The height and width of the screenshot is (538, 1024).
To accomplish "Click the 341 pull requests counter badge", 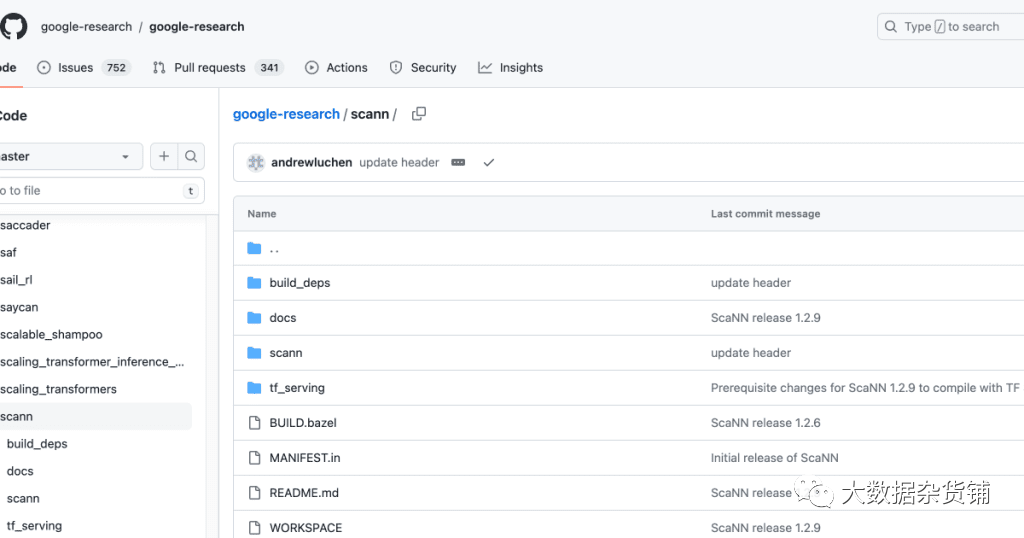I will (269, 68).
